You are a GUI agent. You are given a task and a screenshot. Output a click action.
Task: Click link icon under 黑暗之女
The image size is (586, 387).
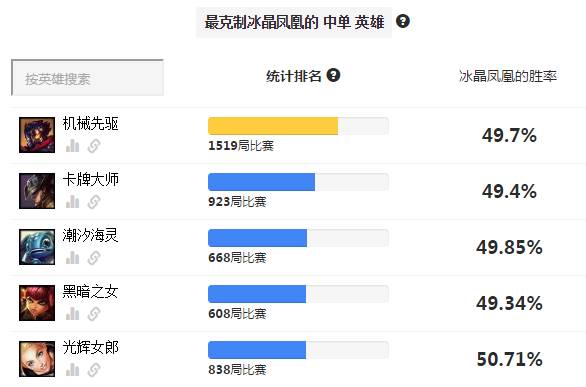pyautogui.click(x=94, y=314)
